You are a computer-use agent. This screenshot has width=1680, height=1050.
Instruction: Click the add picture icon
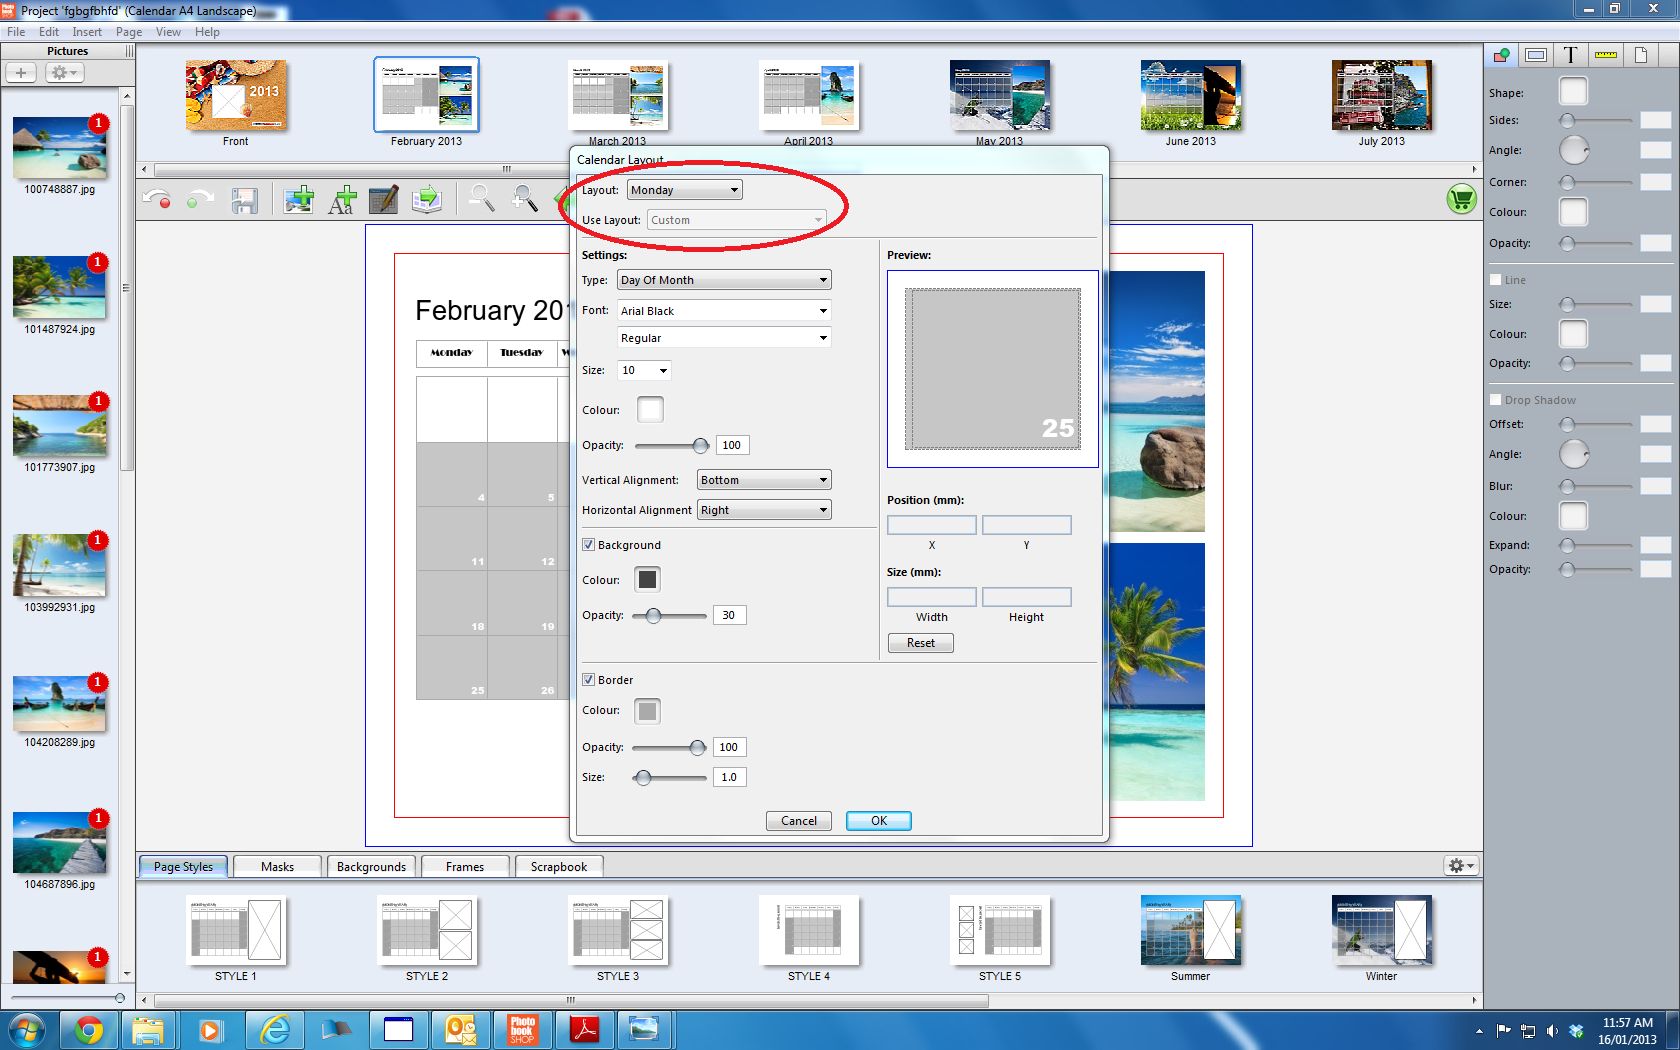[298, 200]
